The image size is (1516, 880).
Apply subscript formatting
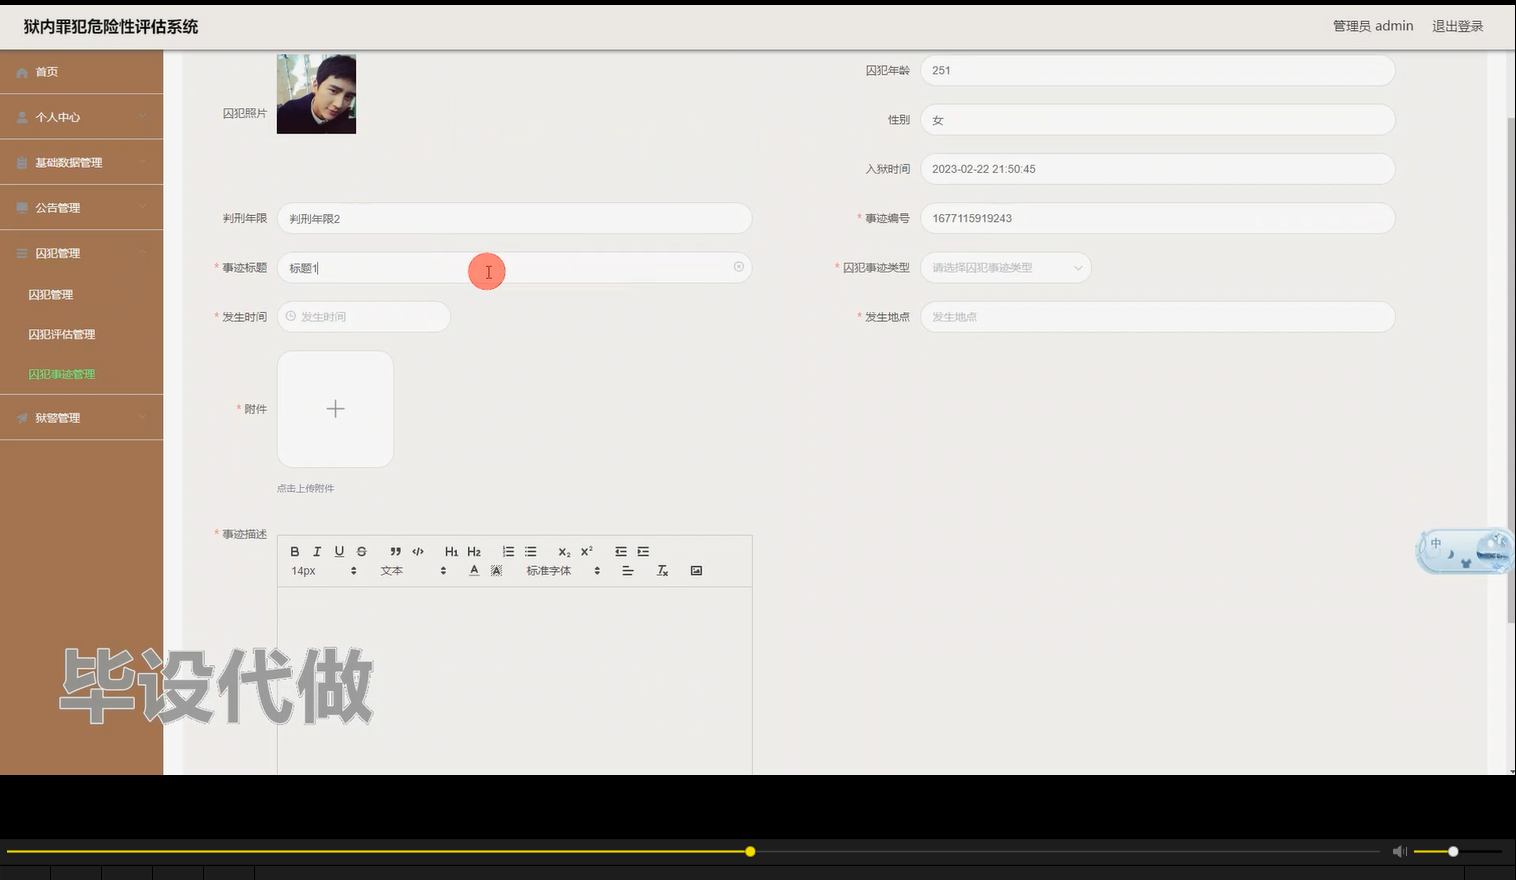coord(564,551)
